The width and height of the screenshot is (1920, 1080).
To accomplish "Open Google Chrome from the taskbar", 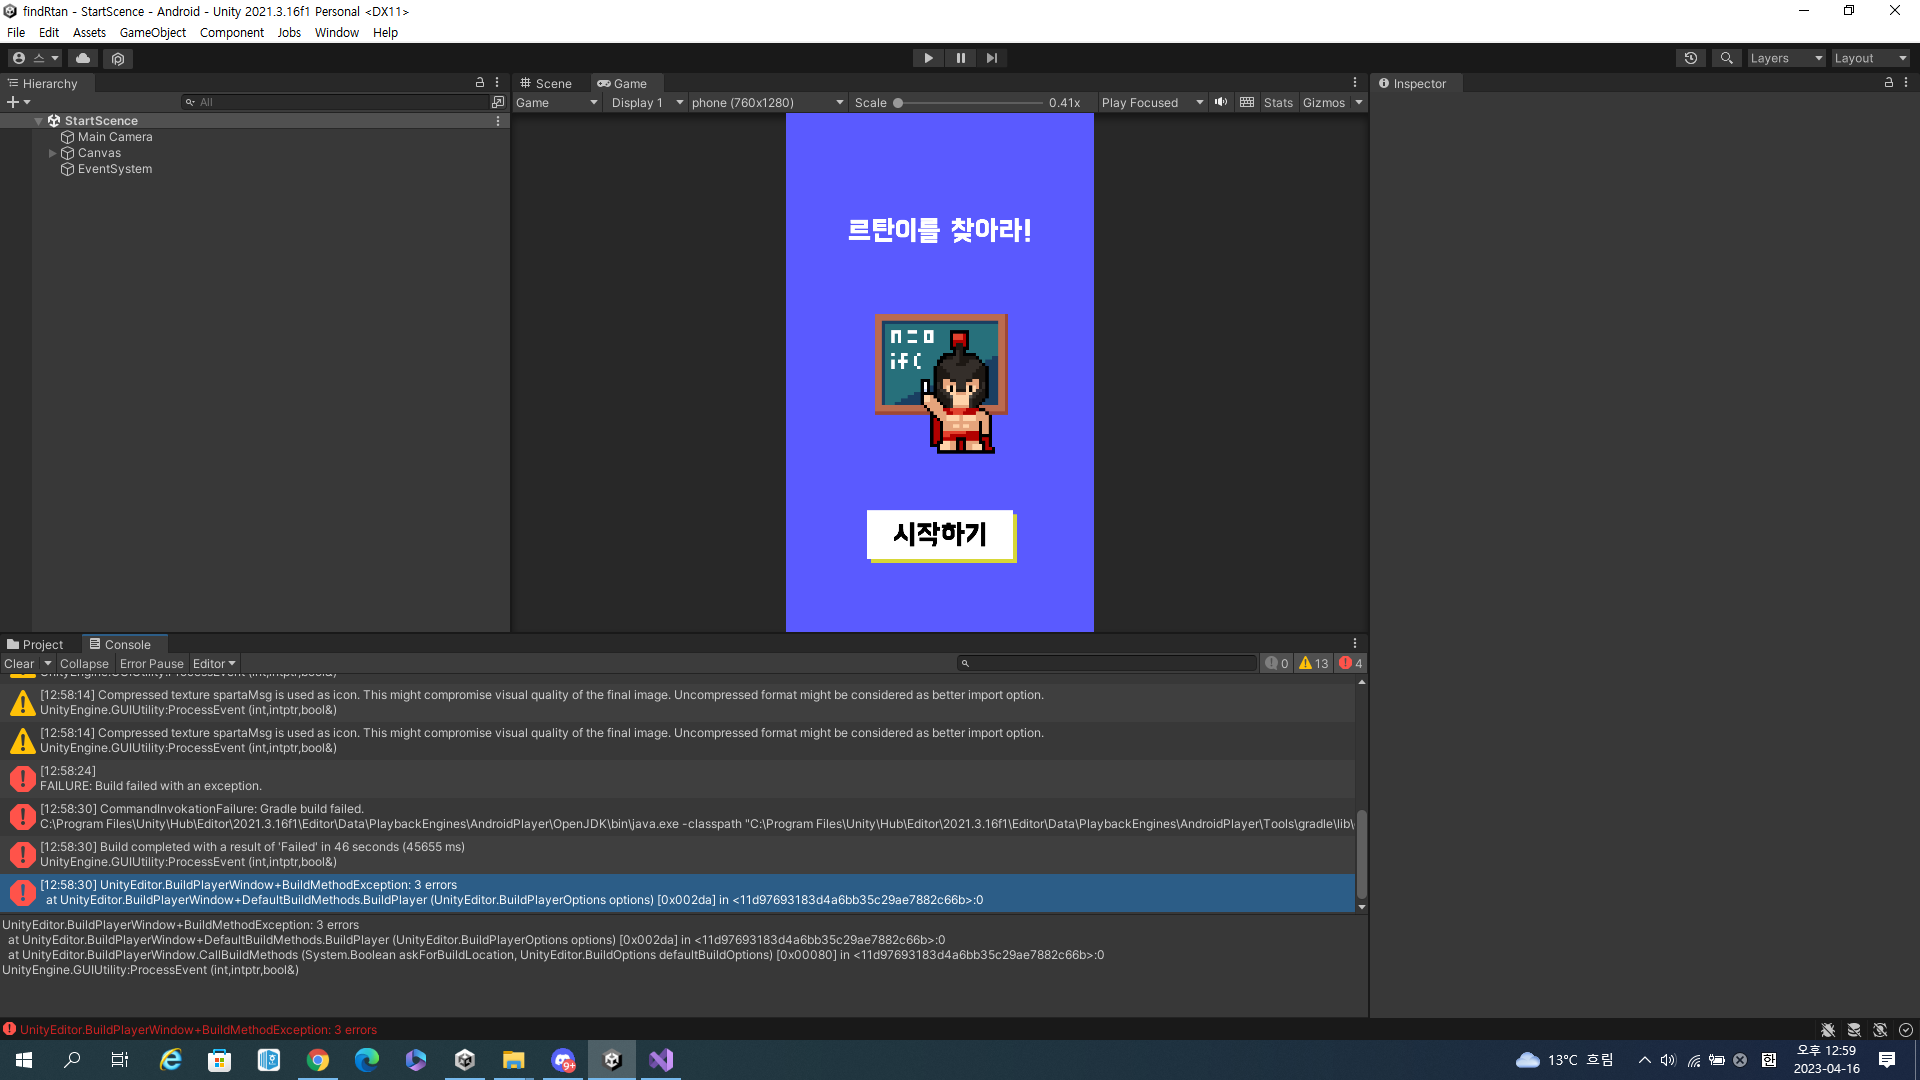I will click(318, 1060).
